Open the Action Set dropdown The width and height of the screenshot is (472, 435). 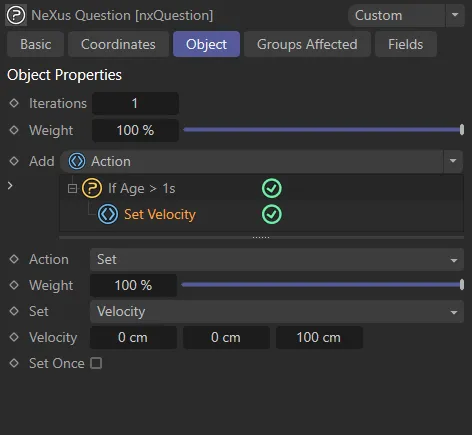pos(277,259)
